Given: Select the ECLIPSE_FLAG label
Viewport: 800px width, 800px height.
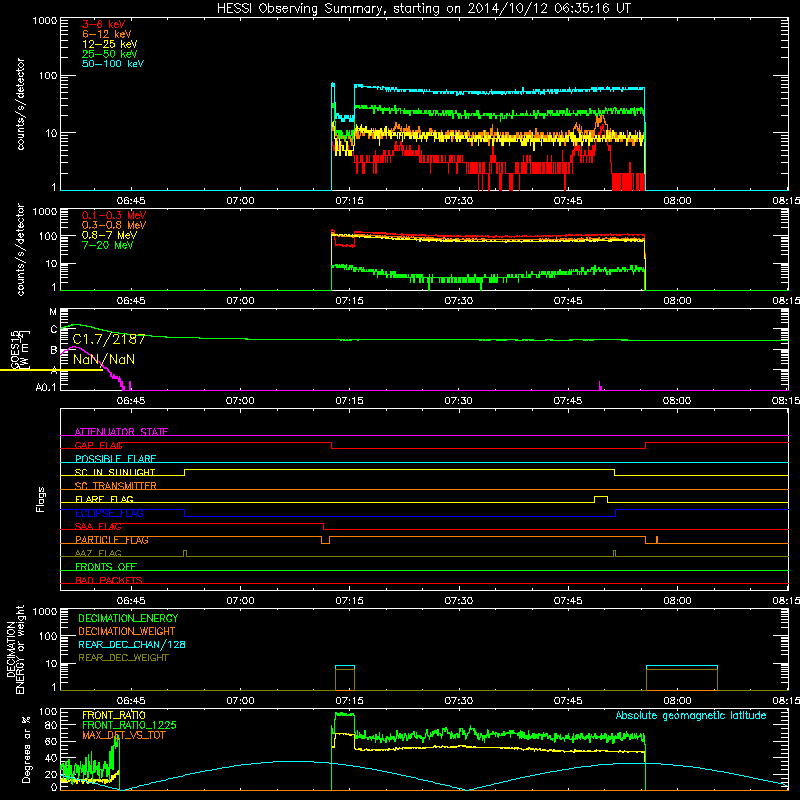Looking at the screenshot, I should pos(109,513).
